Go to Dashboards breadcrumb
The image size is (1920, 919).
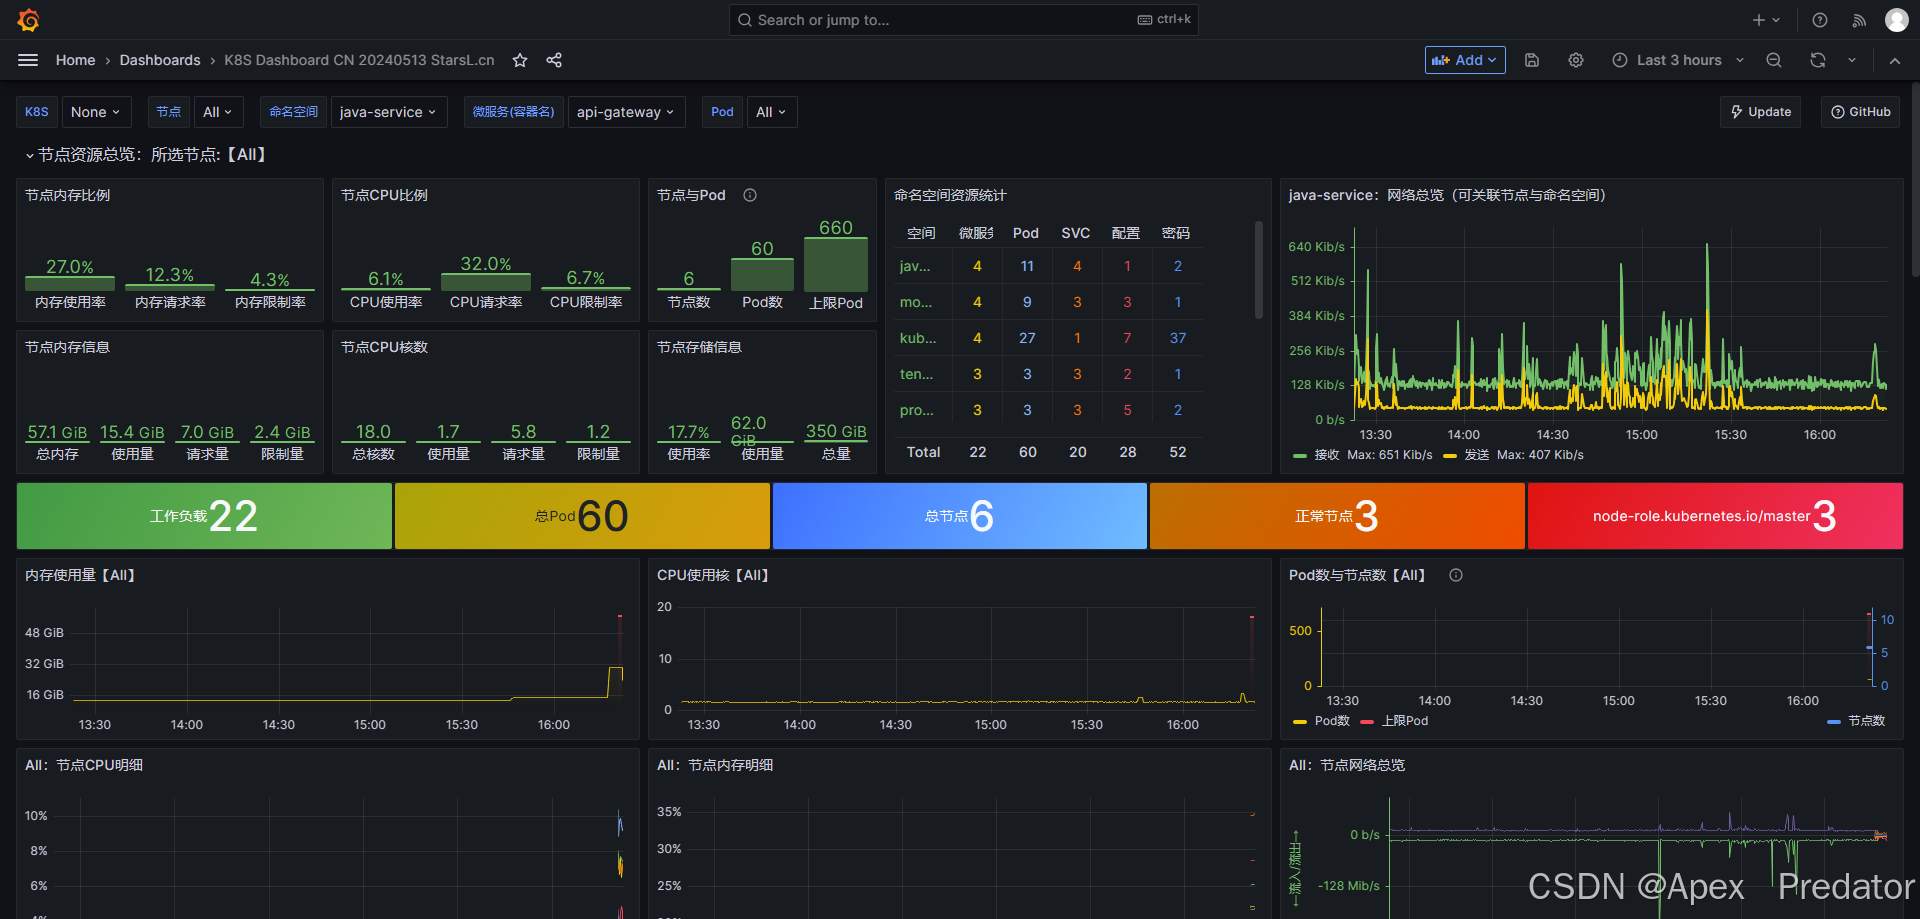point(160,60)
